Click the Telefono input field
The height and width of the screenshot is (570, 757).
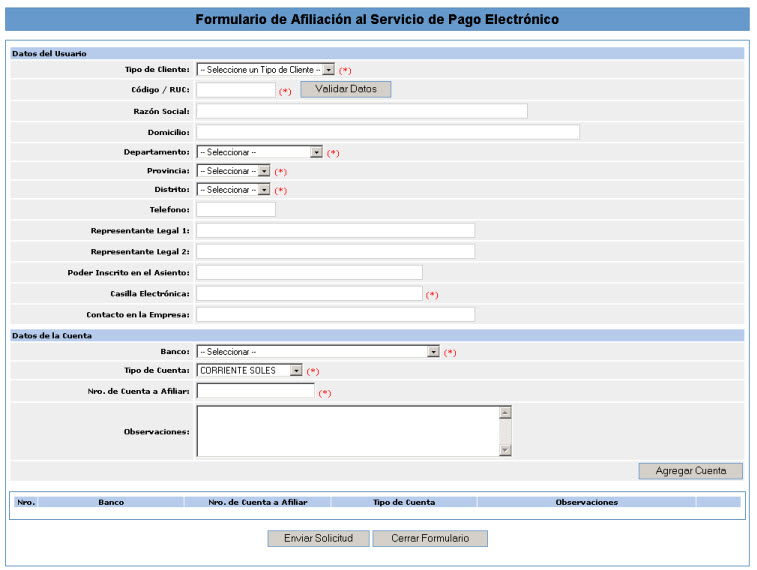236,209
